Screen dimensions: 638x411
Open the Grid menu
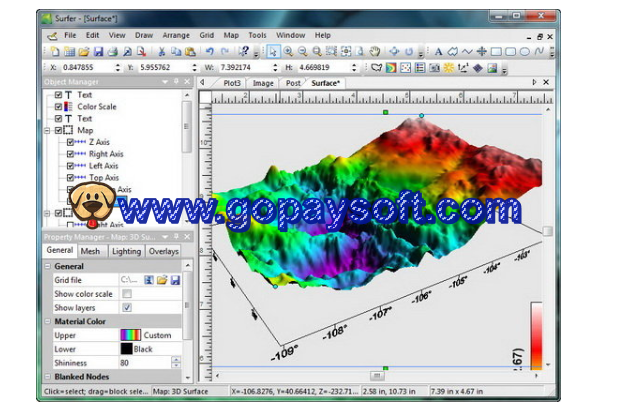[207, 35]
